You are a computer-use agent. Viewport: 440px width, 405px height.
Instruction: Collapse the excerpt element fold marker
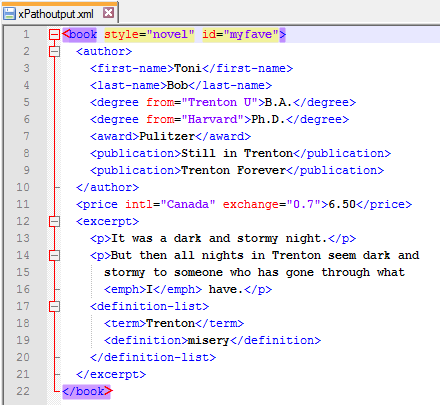coord(54,221)
